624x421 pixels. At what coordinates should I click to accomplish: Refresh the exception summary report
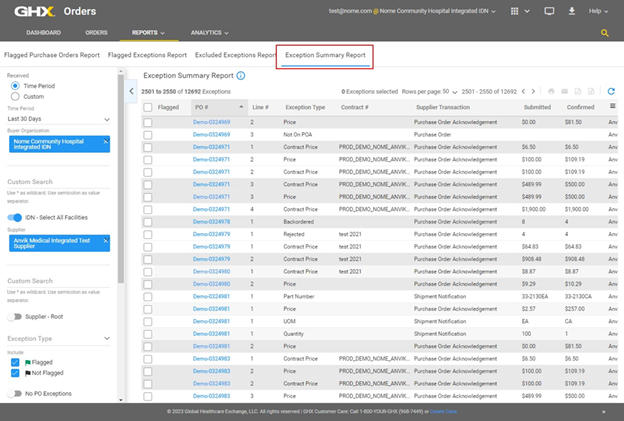click(x=611, y=91)
